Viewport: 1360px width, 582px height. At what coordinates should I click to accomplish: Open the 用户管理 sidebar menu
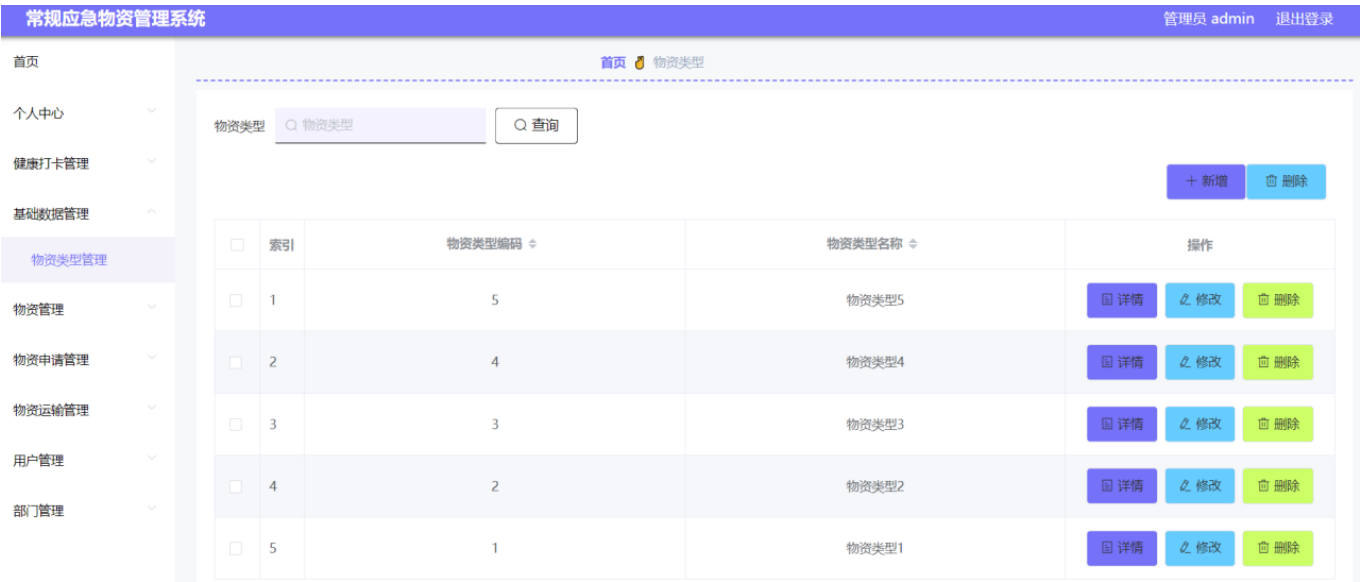point(87,460)
